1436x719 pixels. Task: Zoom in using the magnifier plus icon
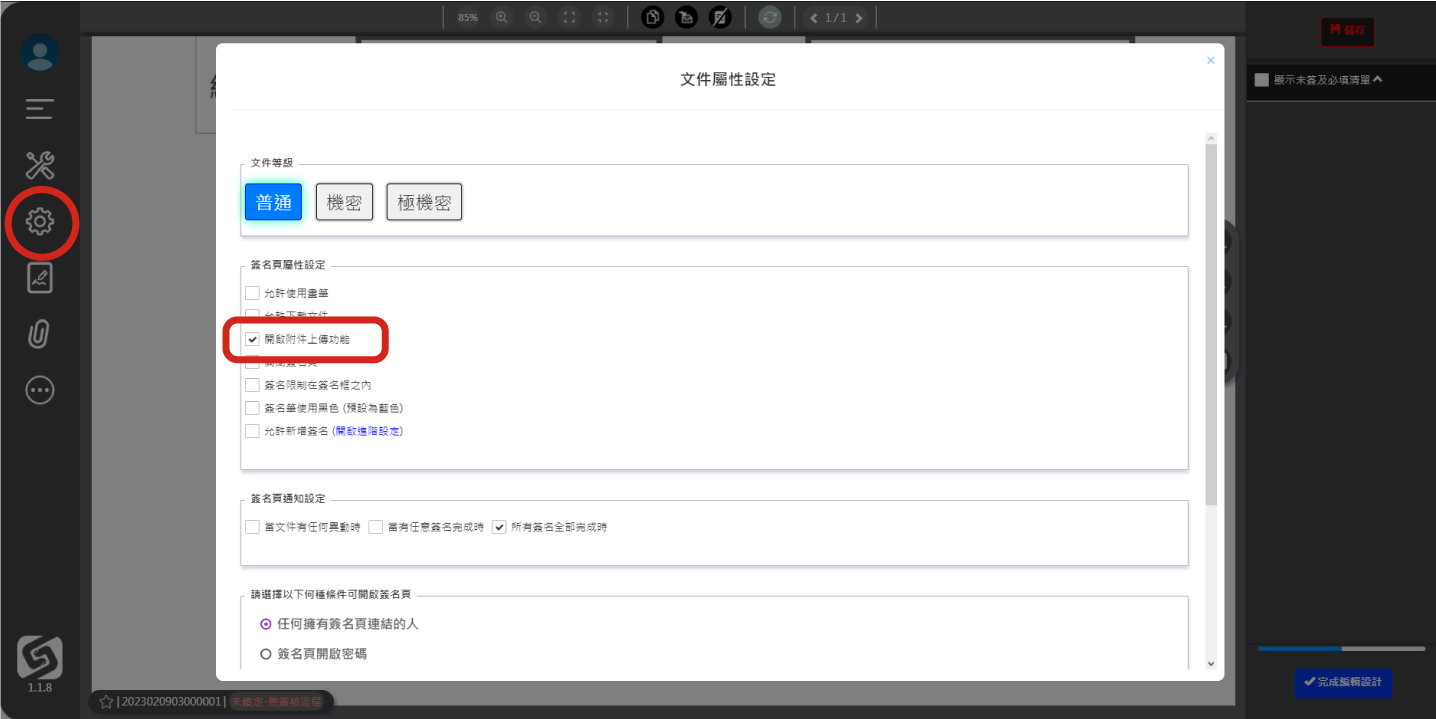[502, 17]
